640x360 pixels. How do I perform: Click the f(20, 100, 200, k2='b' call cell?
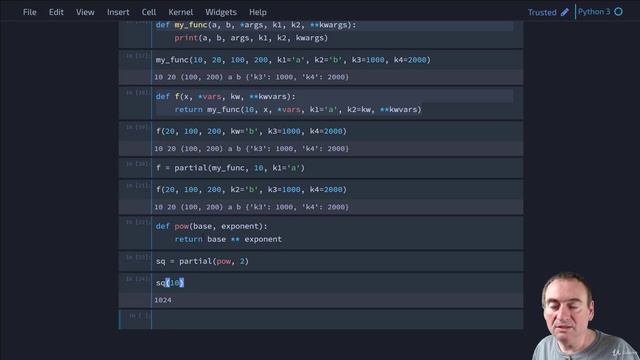337,189
